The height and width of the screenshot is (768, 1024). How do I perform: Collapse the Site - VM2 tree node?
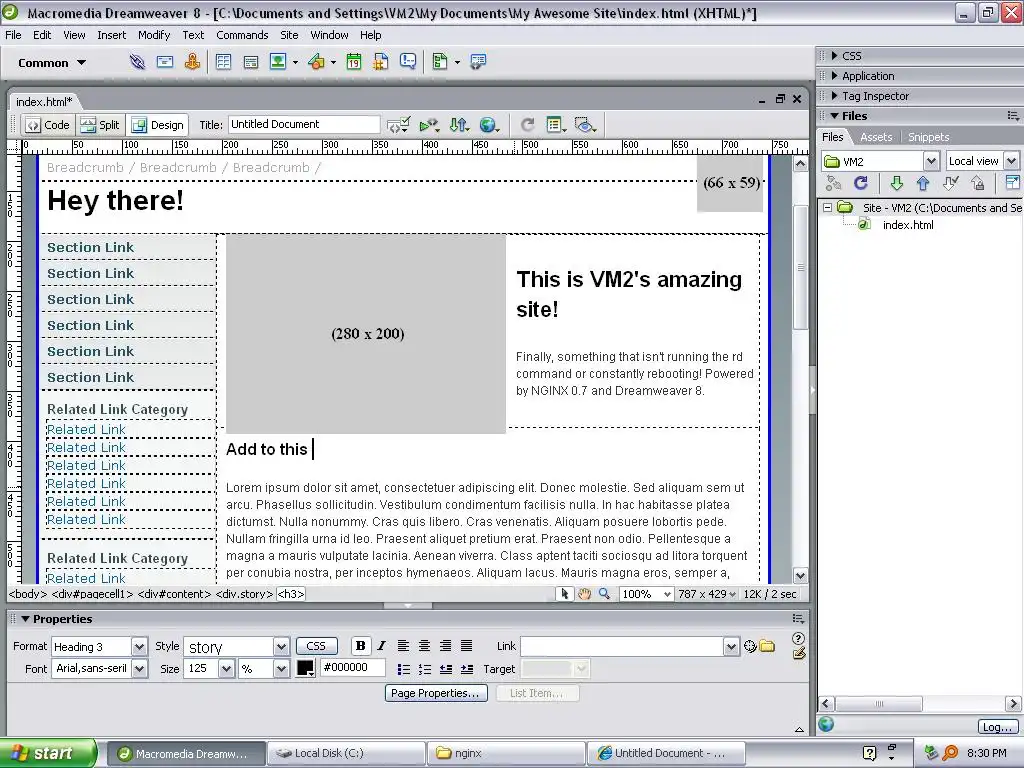coord(827,208)
